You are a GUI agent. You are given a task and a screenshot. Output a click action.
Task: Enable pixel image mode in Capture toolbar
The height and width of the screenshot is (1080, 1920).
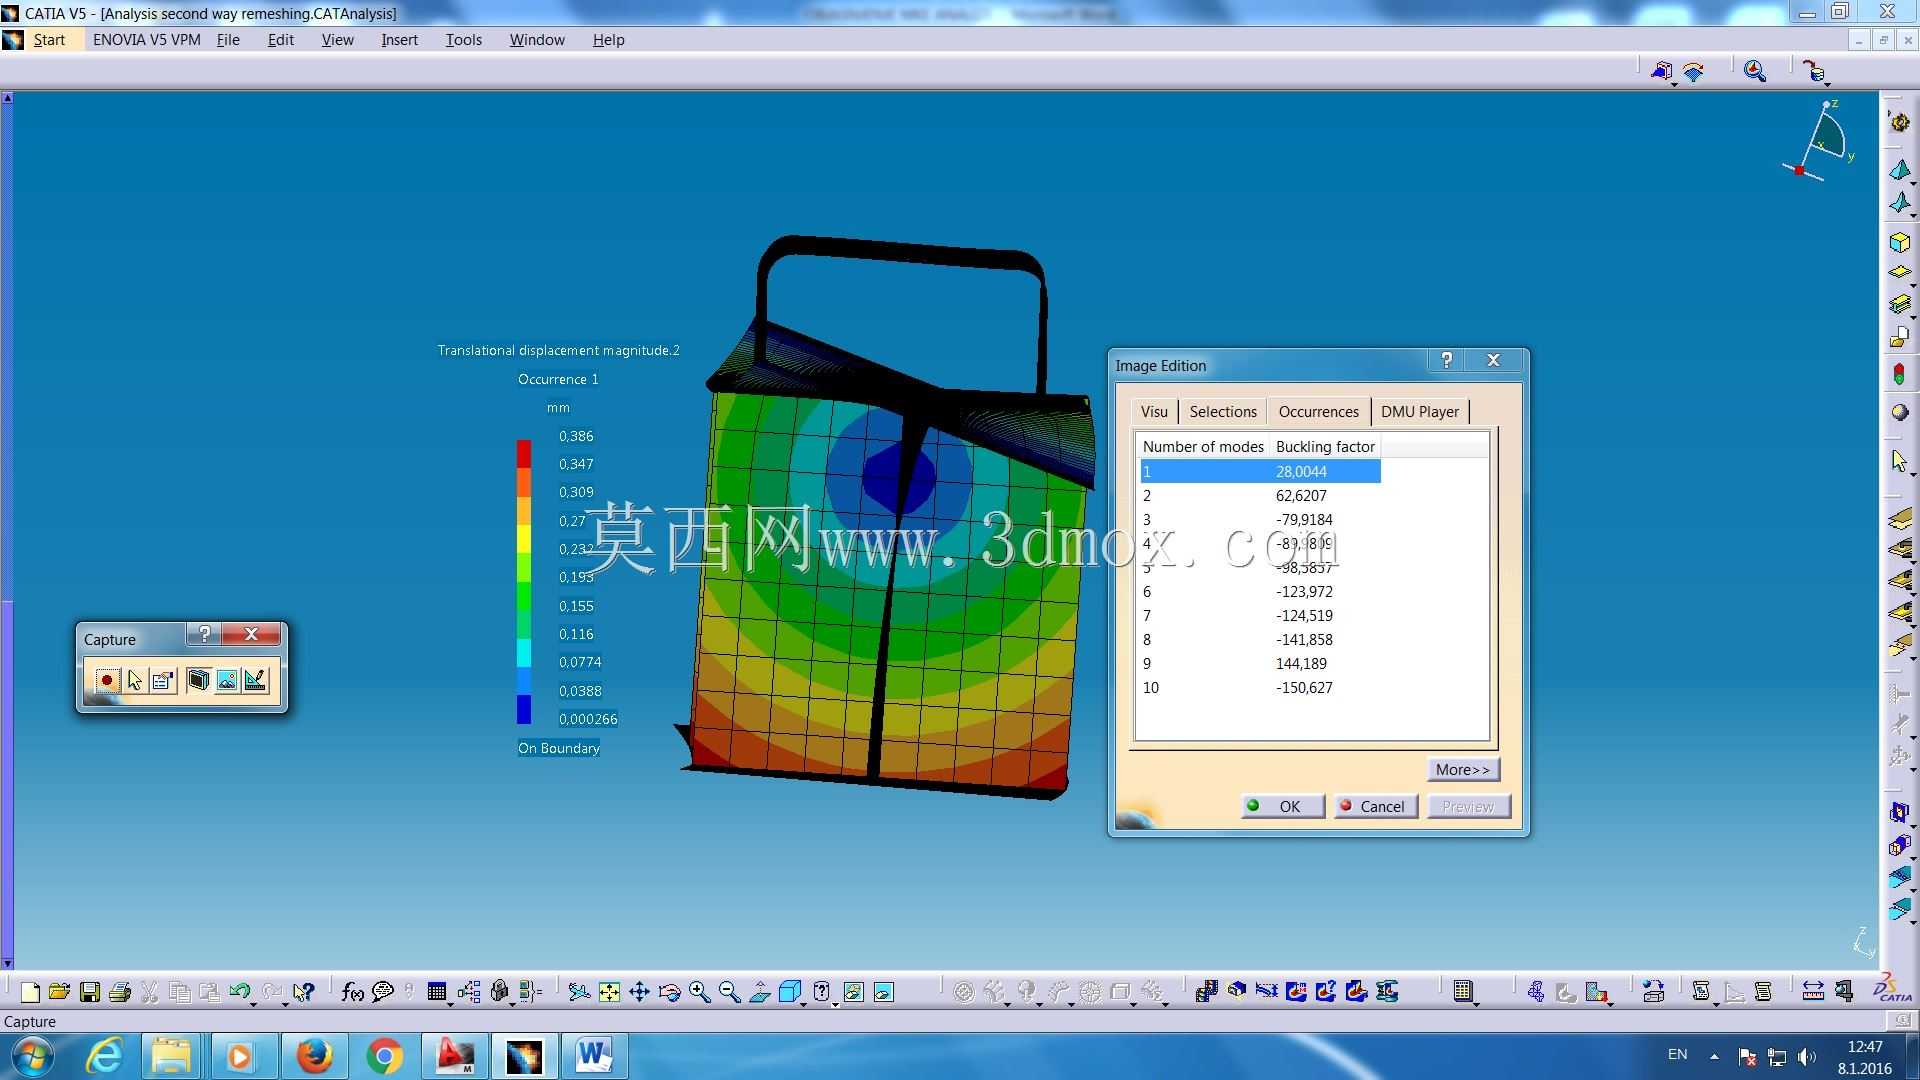227,681
